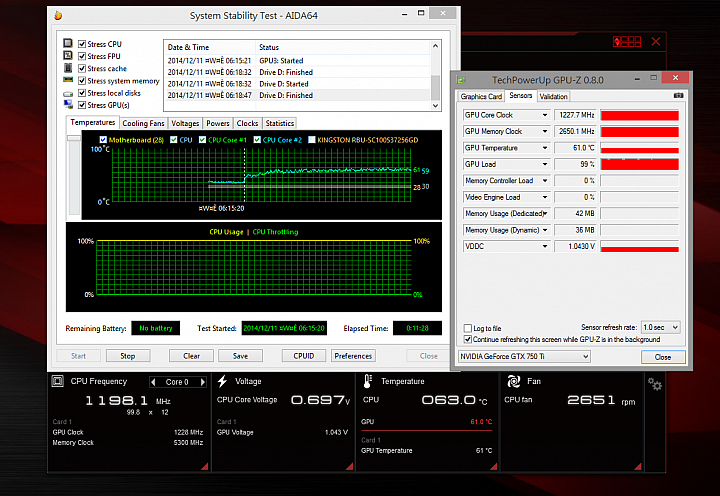This screenshot has width=720, height=496.
Task: Uncheck Stress FPU checkbox
Action: [x=82, y=56]
